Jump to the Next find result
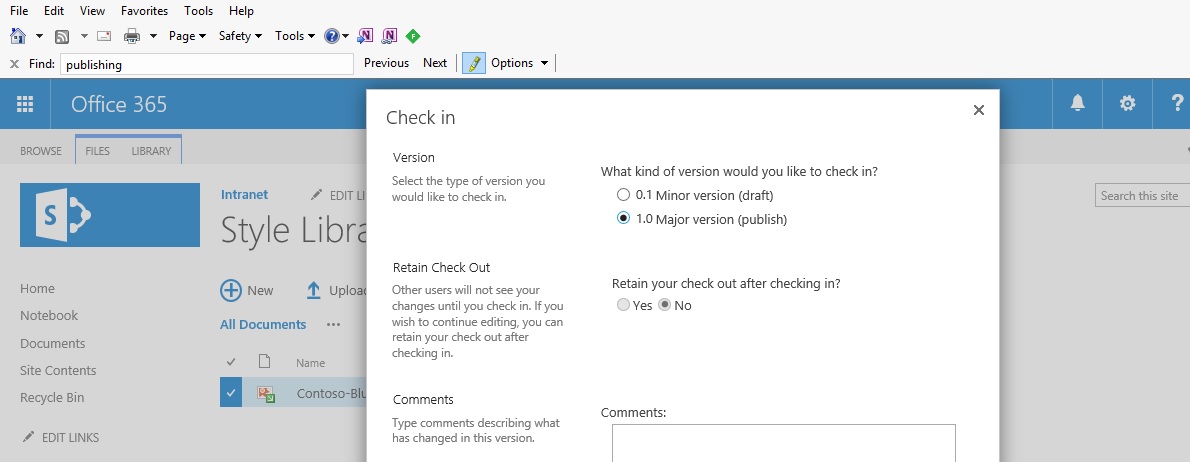Image resolution: width=1190 pixels, height=462 pixels. pos(435,63)
